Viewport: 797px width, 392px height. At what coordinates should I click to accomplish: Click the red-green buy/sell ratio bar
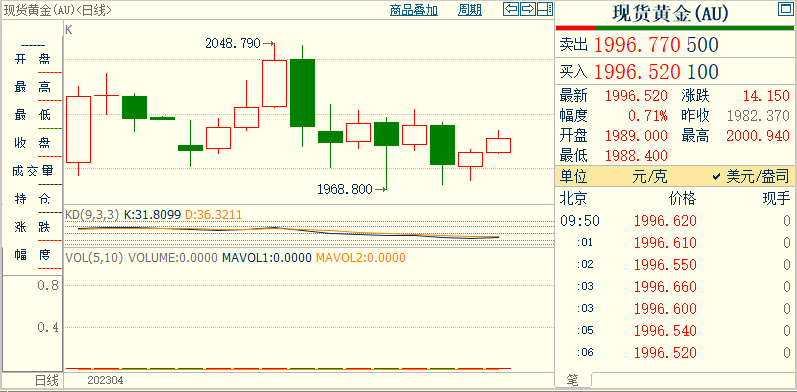tap(674, 28)
